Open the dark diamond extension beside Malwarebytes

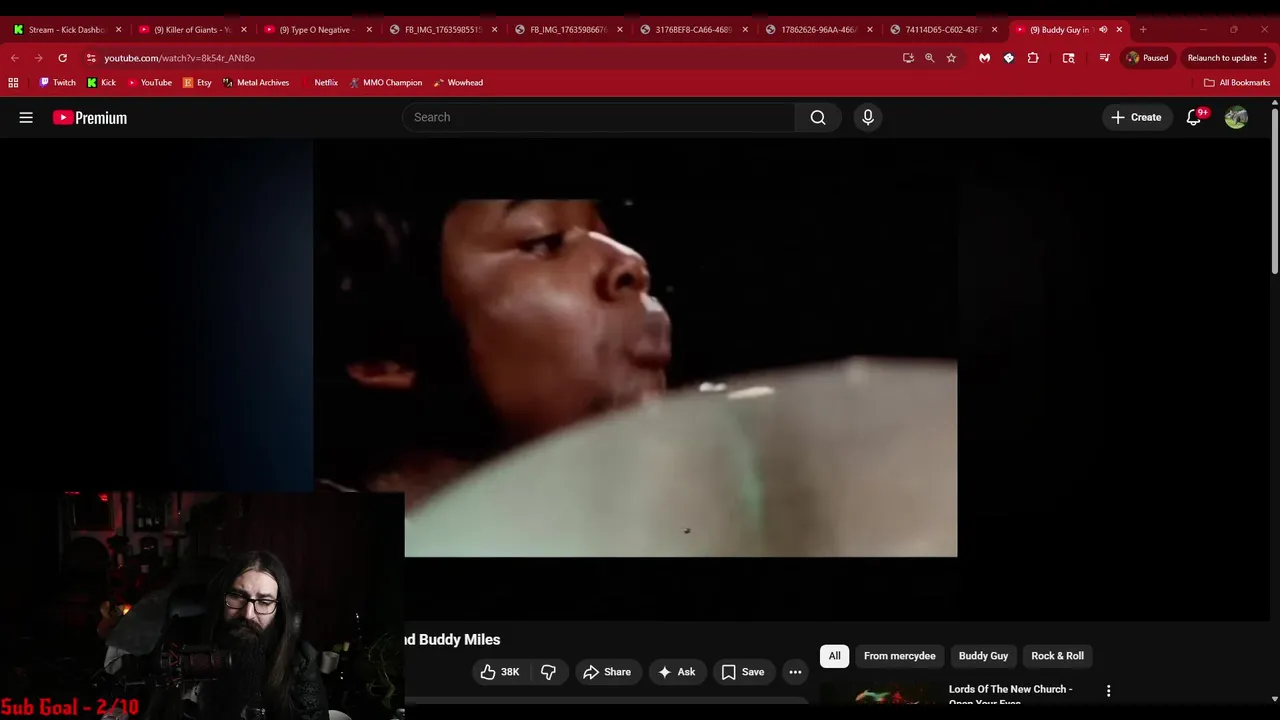(1009, 58)
